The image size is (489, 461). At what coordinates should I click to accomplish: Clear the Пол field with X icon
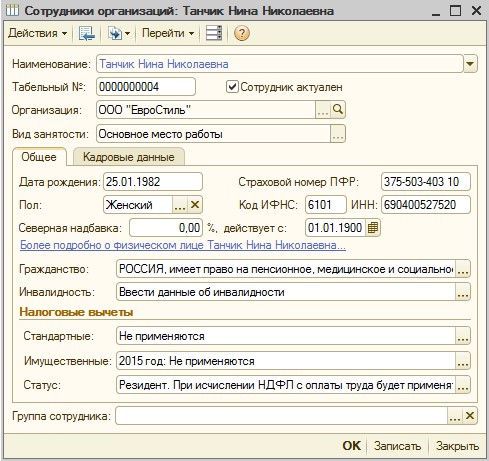(195, 205)
